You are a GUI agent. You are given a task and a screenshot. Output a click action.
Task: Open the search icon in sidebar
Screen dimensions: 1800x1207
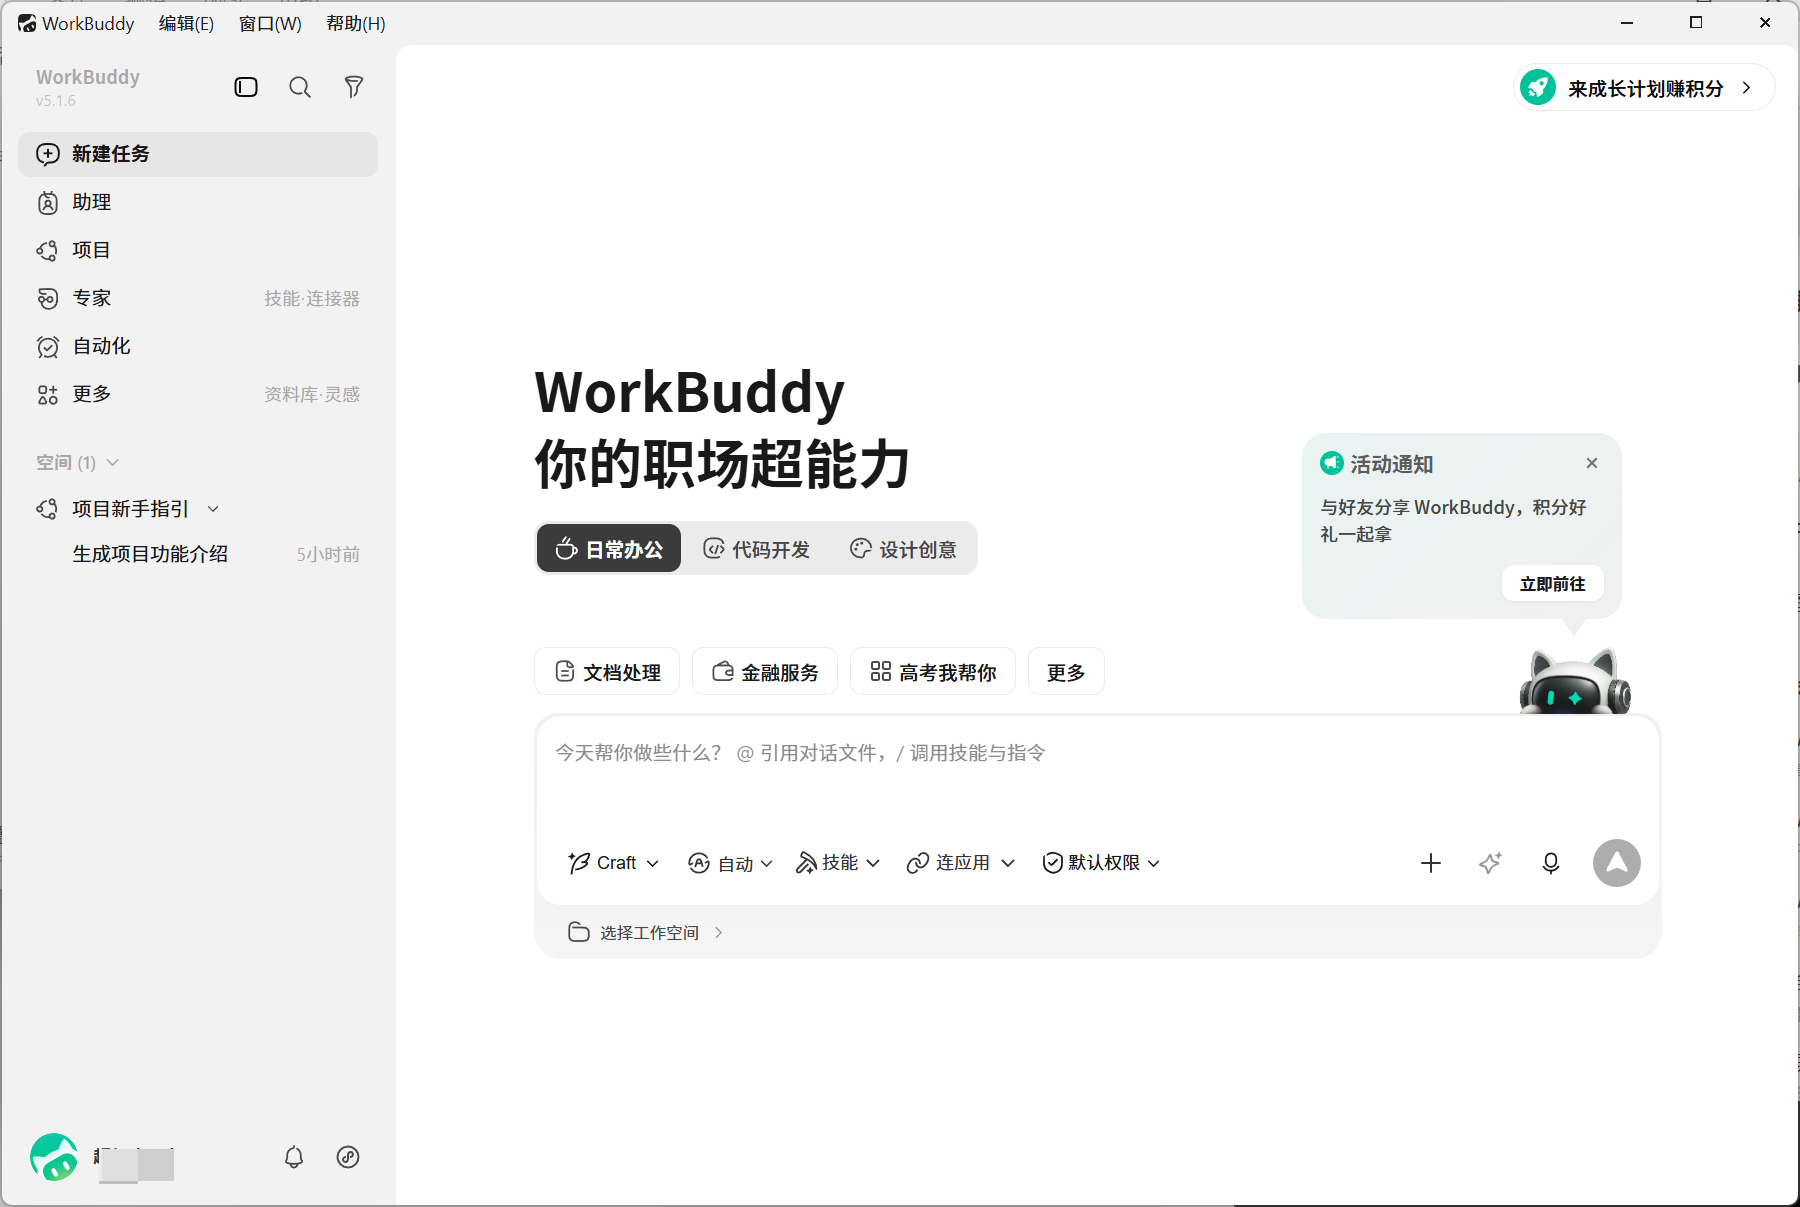pyautogui.click(x=300, y=87)
